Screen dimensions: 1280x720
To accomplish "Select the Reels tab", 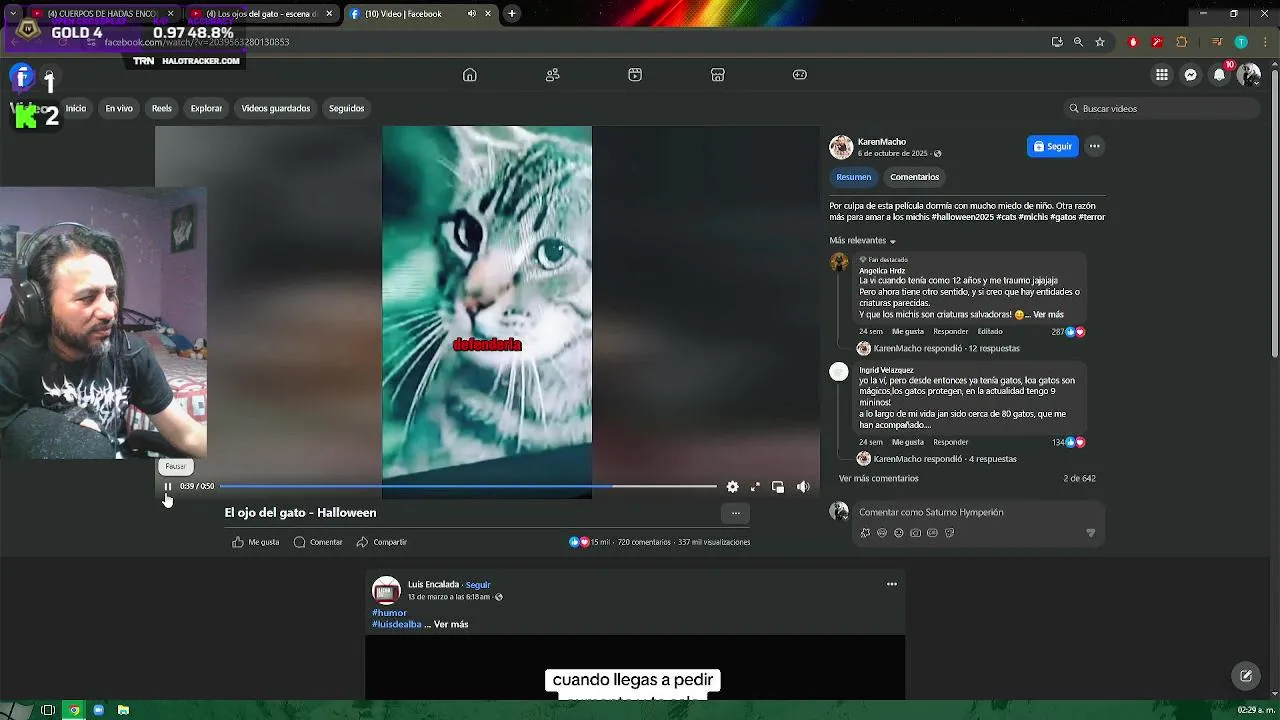I will point(162,108).
